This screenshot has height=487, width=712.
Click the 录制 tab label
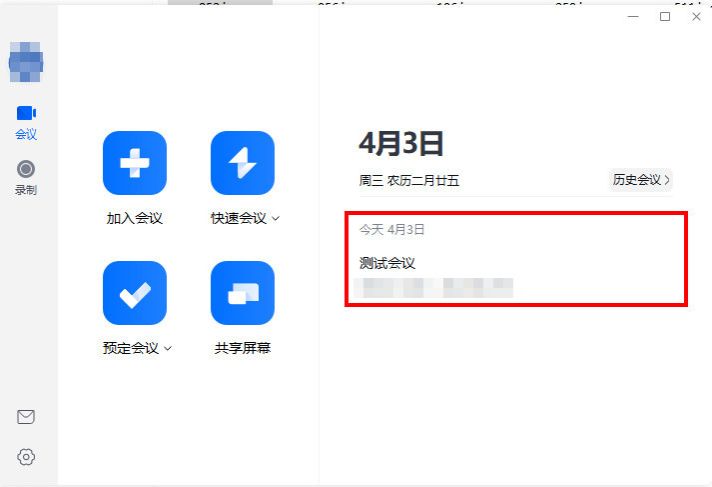(26, 190)
